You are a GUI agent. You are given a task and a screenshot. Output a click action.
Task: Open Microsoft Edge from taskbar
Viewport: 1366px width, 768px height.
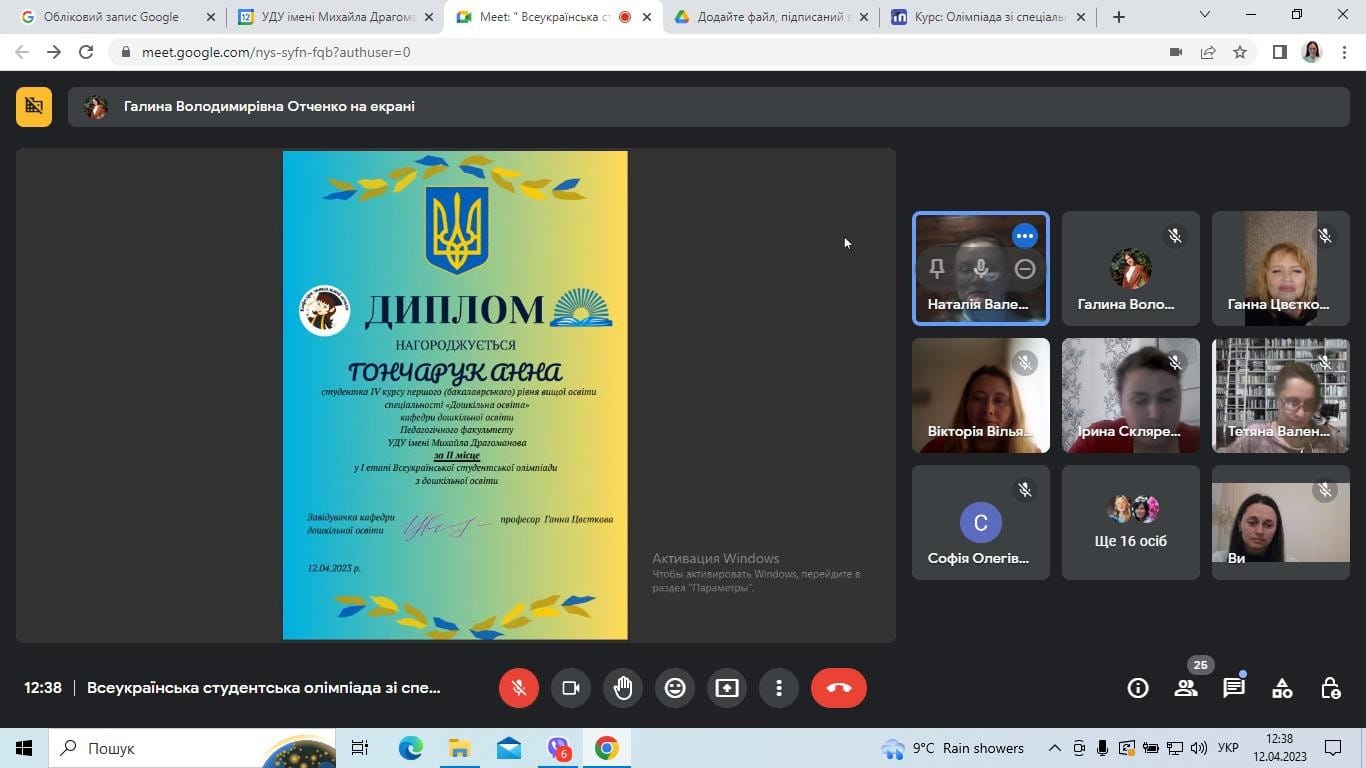tap(410, 748)
